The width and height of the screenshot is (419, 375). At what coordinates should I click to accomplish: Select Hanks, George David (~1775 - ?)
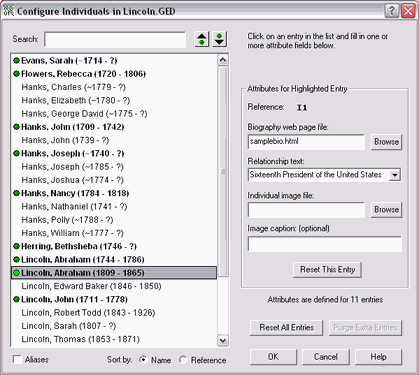coord(114,114)
